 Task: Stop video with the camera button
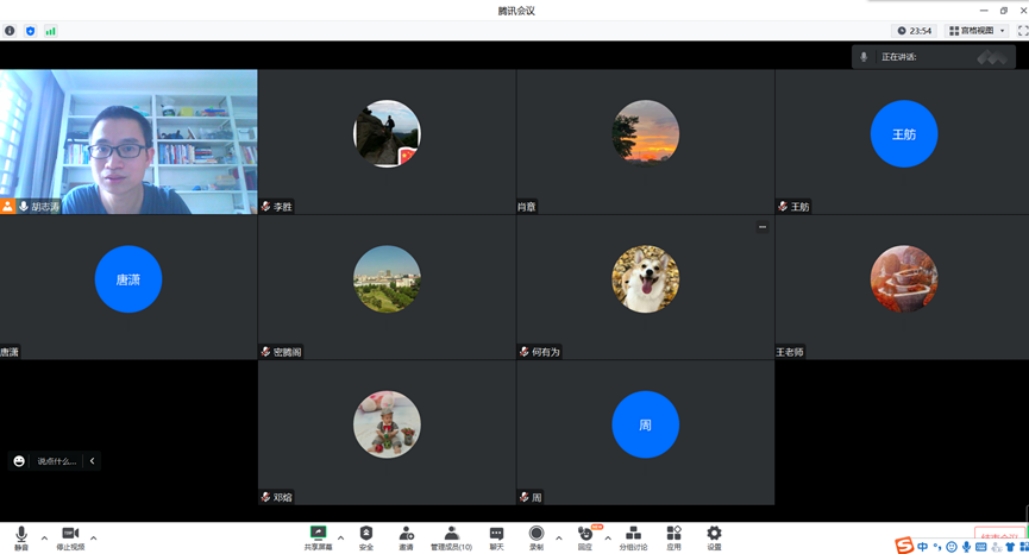coord(70,536)
